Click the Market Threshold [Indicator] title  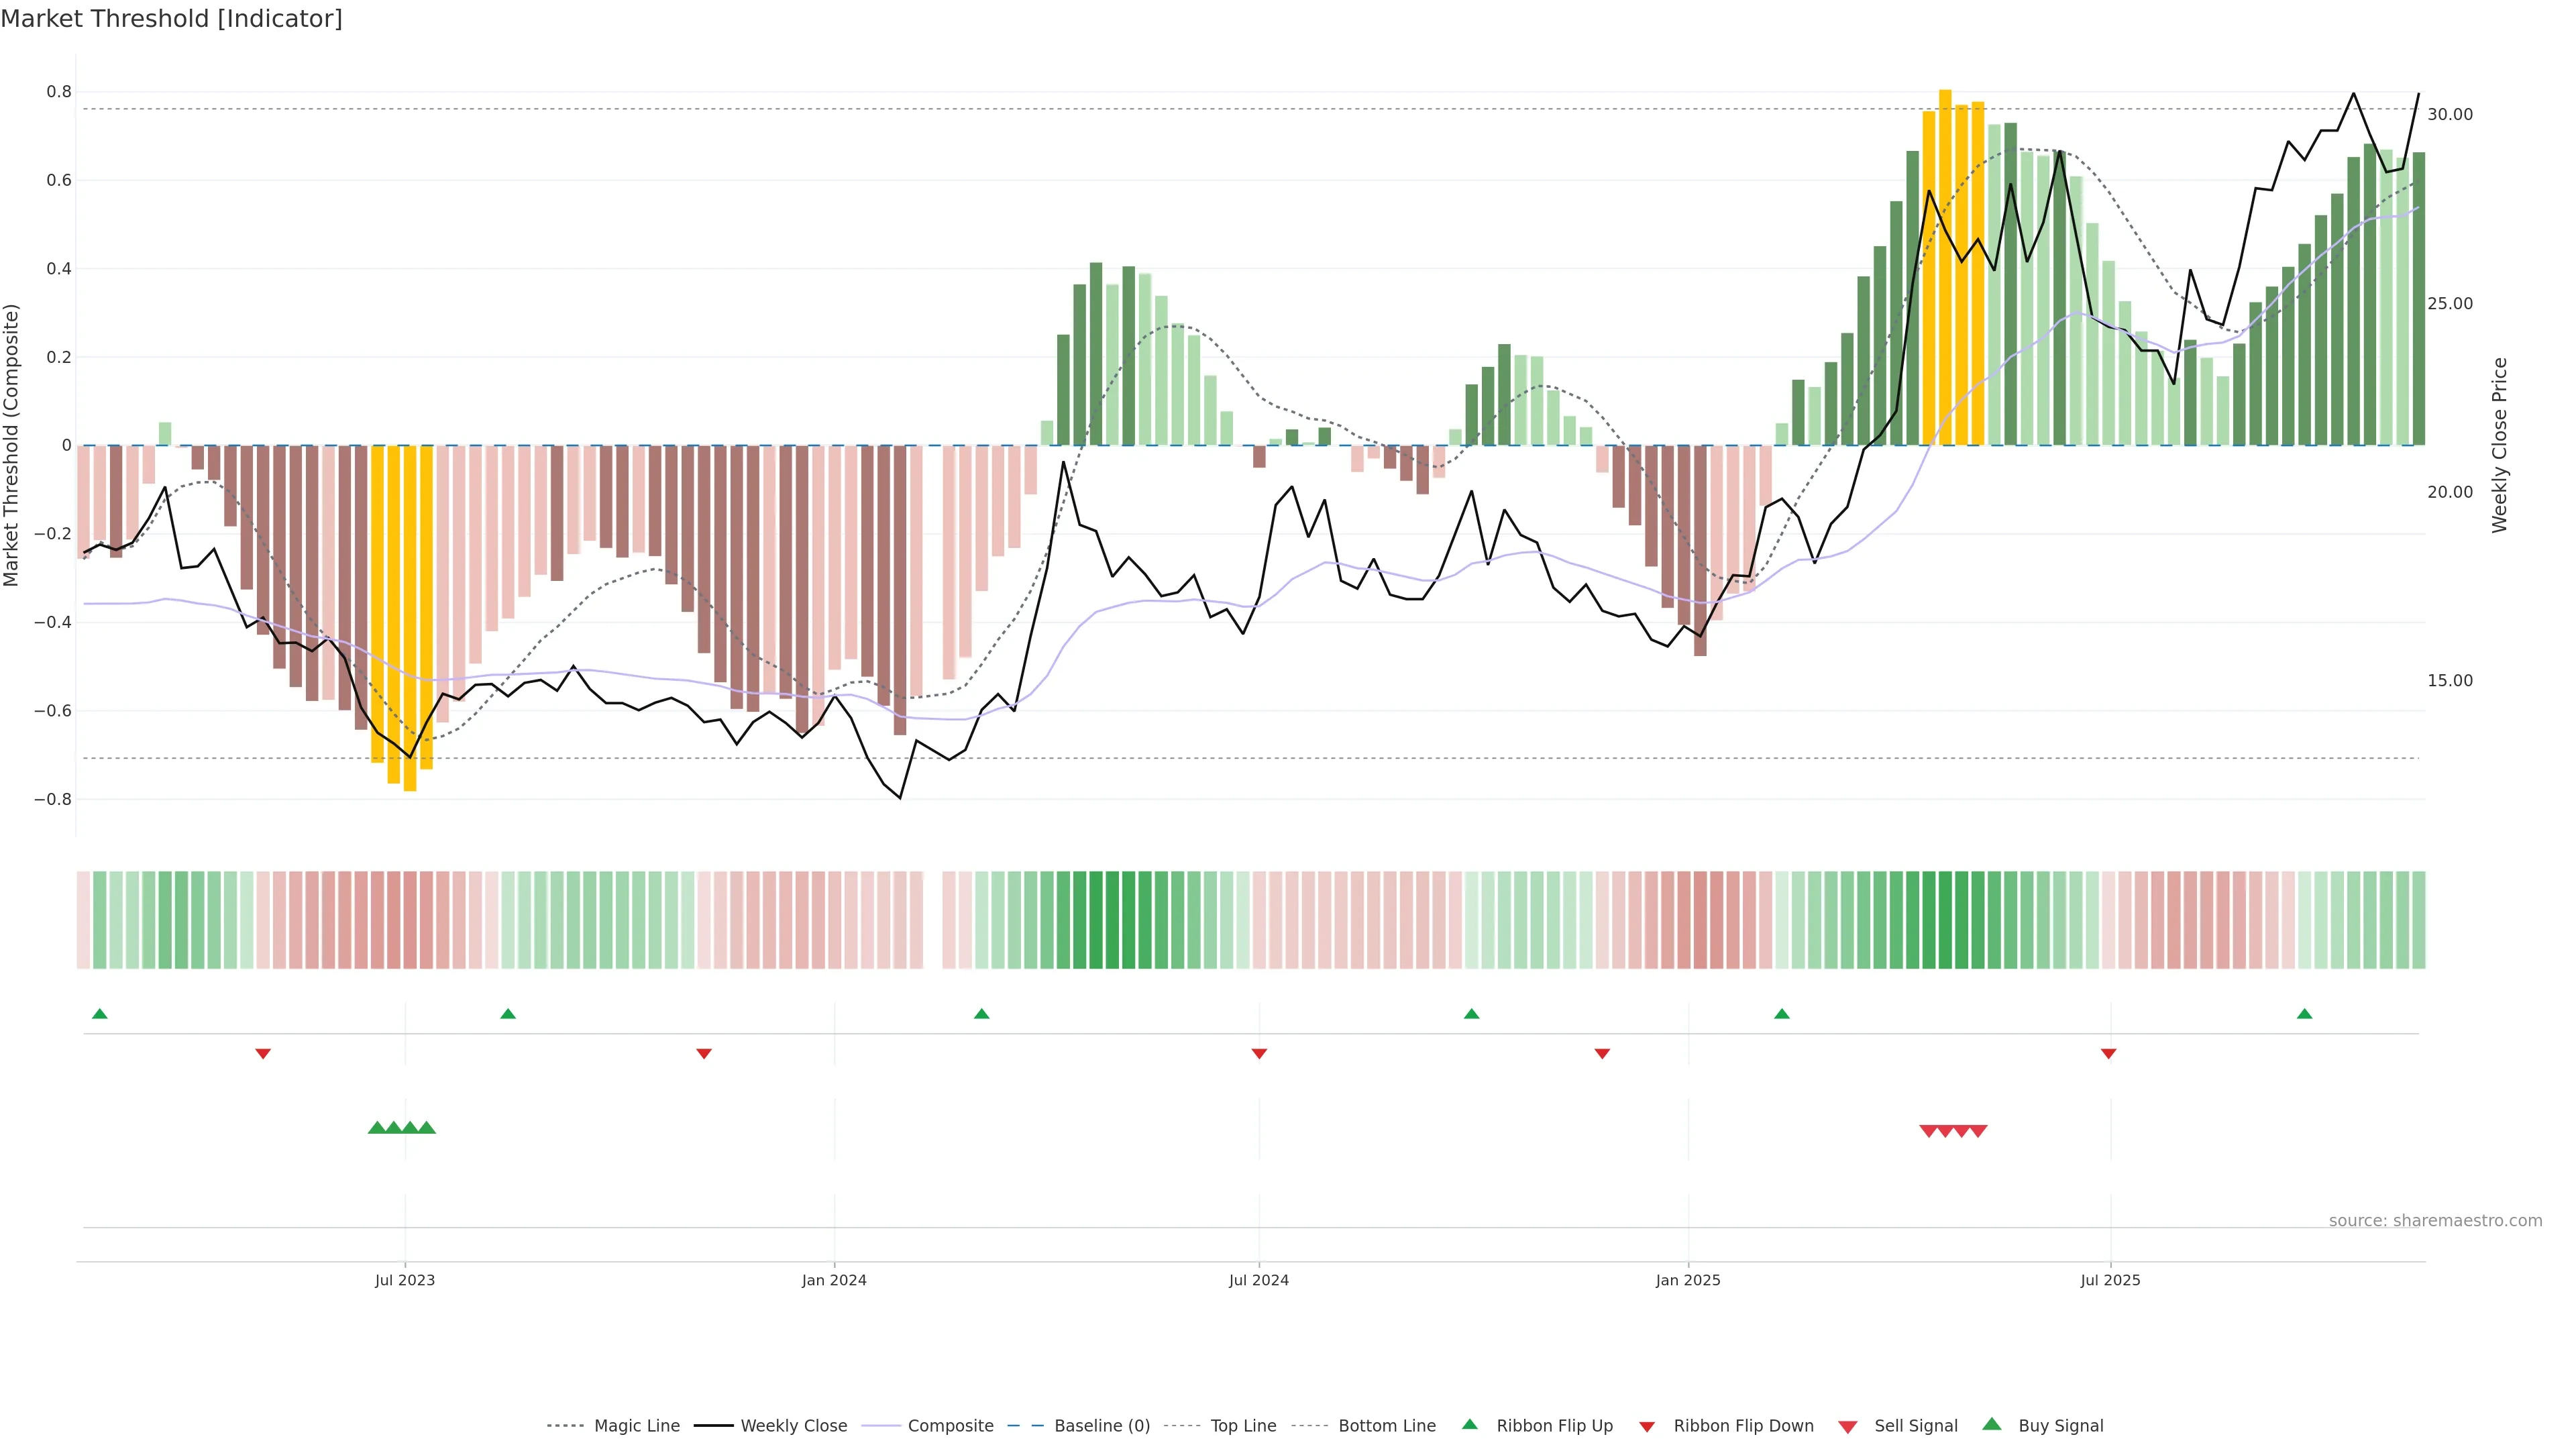click(x=172, y=19)
